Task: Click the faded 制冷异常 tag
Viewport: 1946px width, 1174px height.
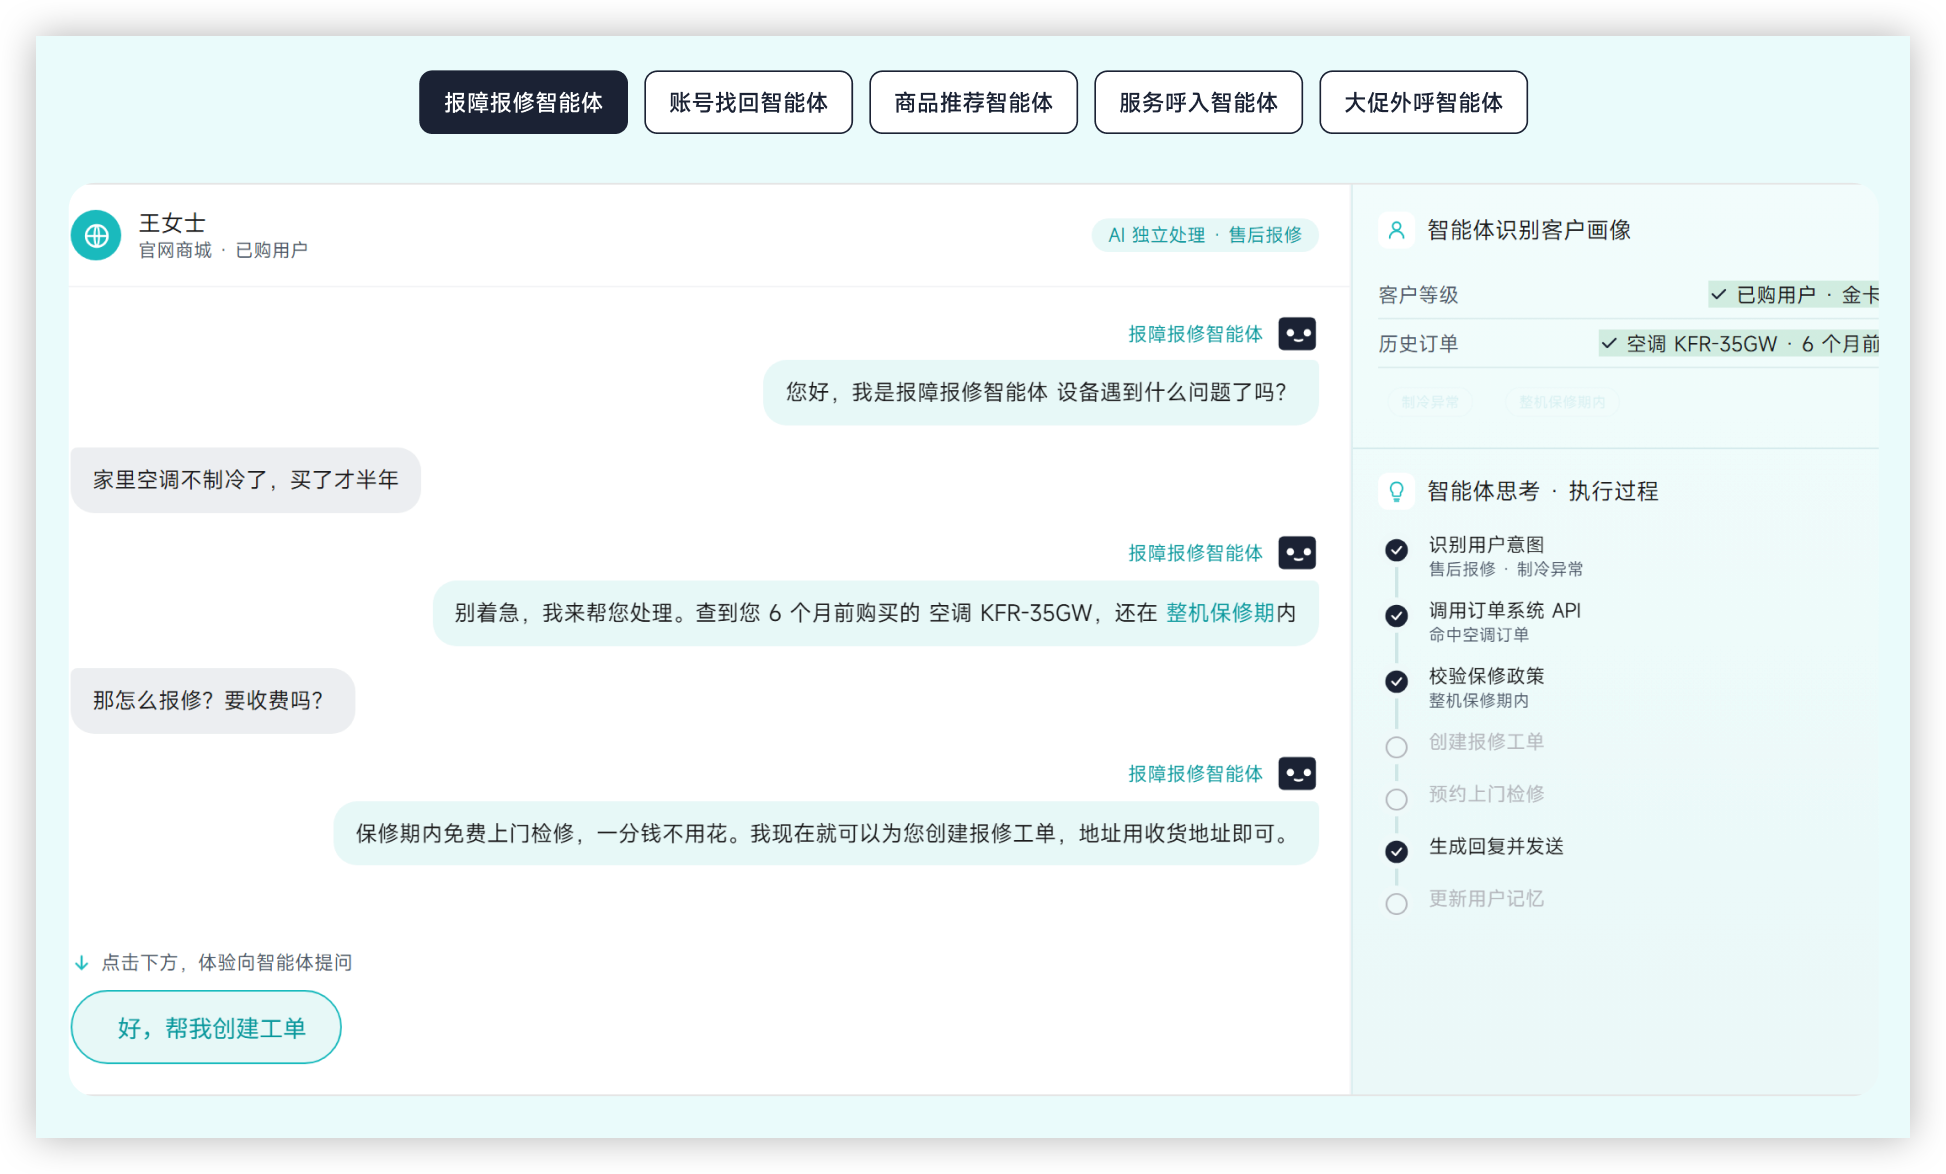Action: pyautogui.click(x=1430, y=402)
